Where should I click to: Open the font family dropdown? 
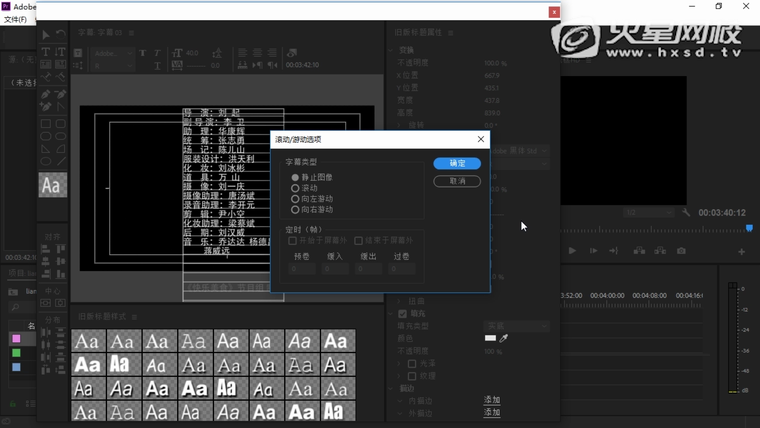(113, 53)
